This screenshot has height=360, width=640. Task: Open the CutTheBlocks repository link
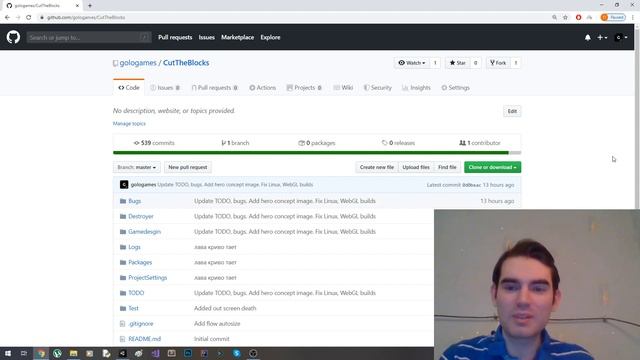(186, 63)
